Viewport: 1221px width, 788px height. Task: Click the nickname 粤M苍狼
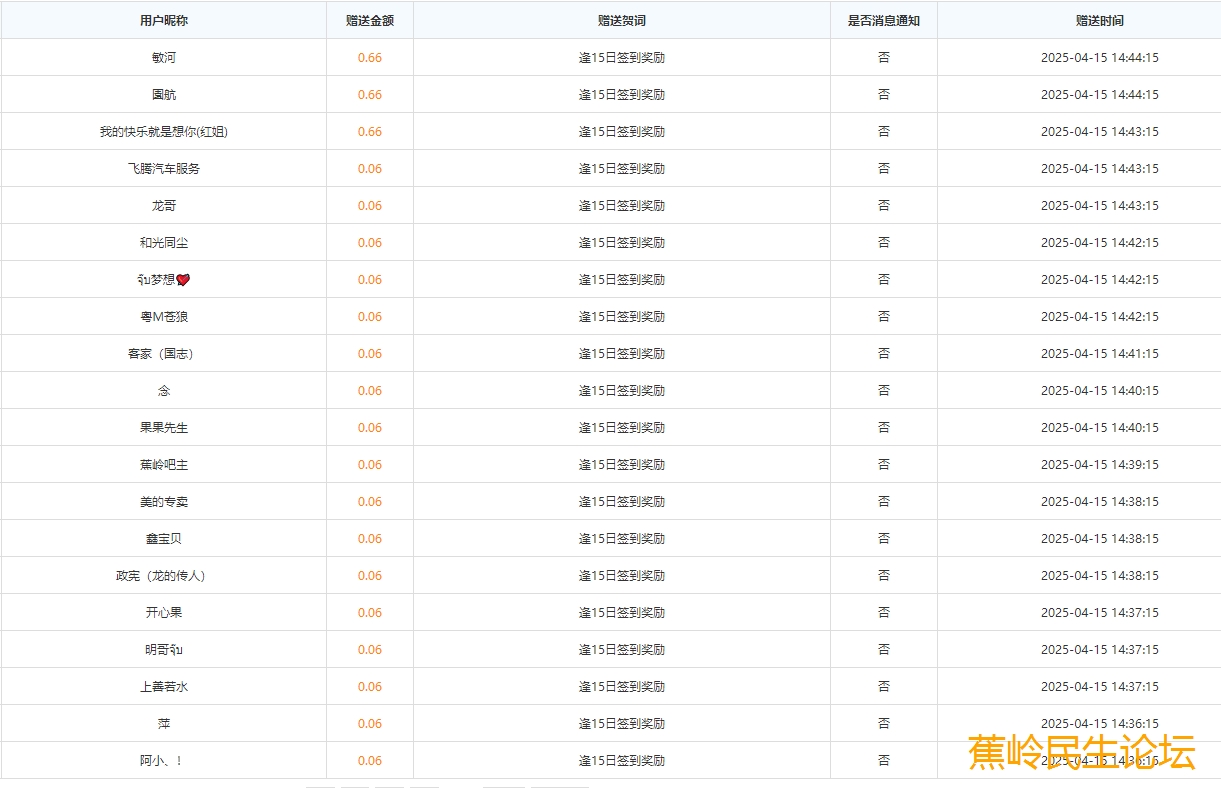[x=163, y=317]
